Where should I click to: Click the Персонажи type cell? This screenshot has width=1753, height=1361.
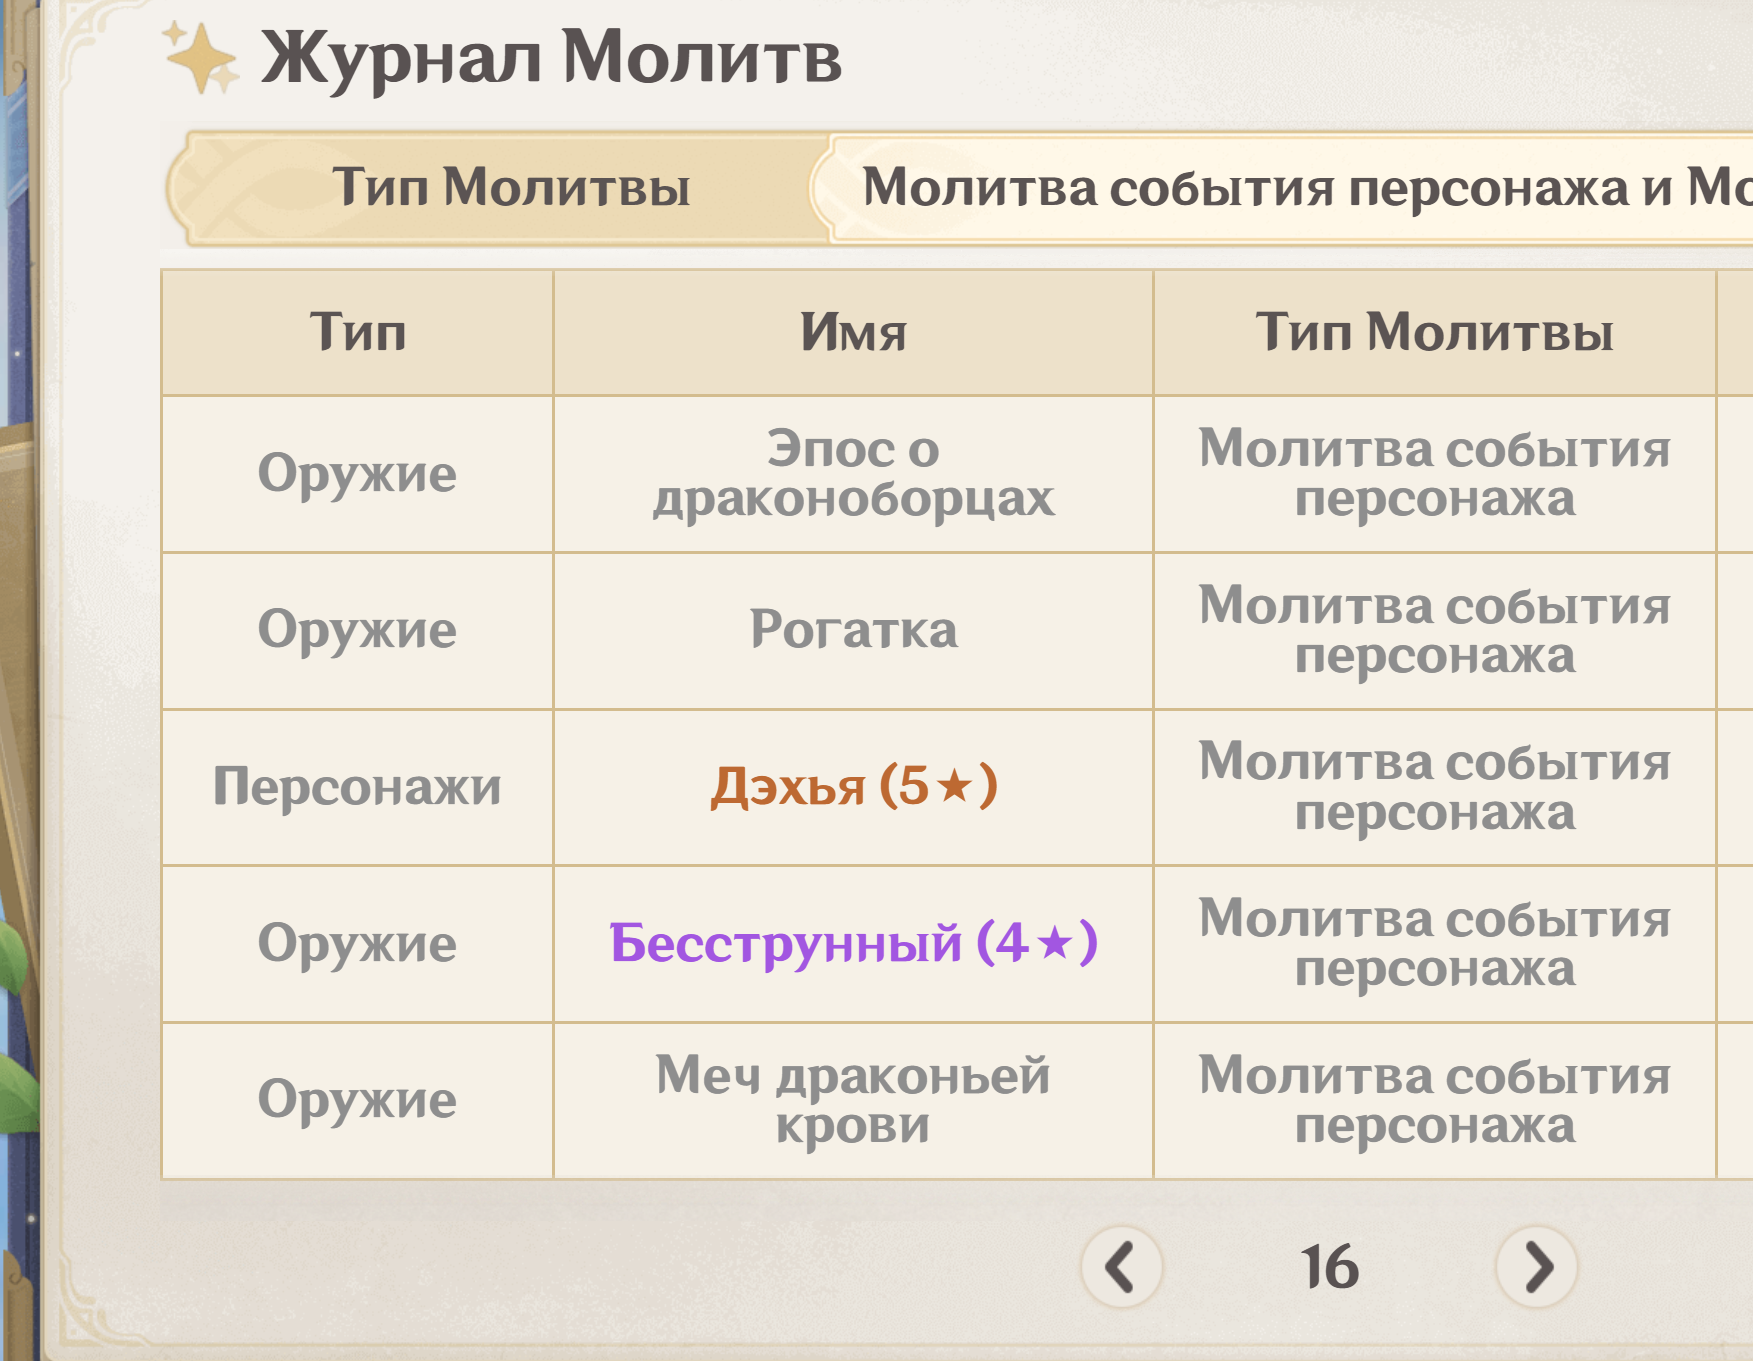pyautogui.click(x=357, y=787)
